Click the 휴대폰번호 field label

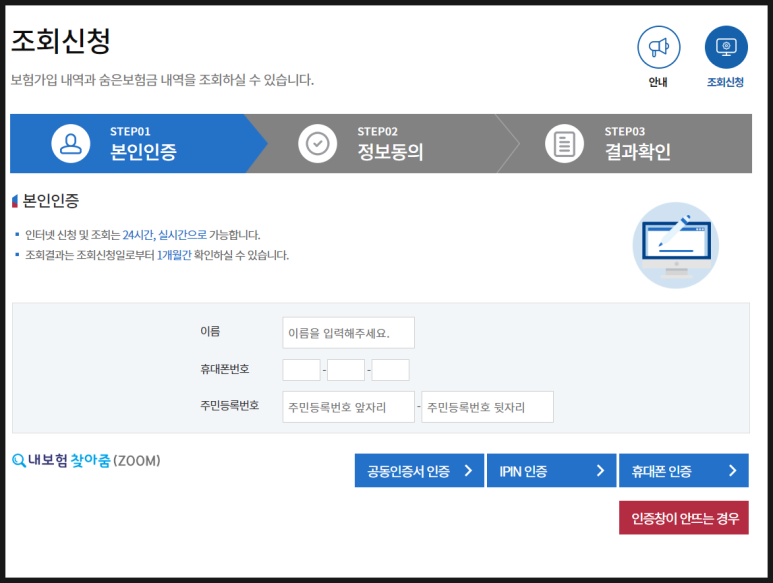225,369
